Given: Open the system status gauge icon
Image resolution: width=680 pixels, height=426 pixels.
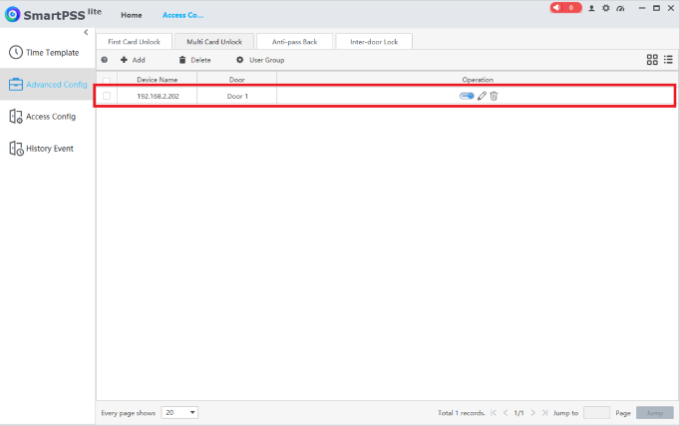Looking at the screenshot, I should [621, 8].
